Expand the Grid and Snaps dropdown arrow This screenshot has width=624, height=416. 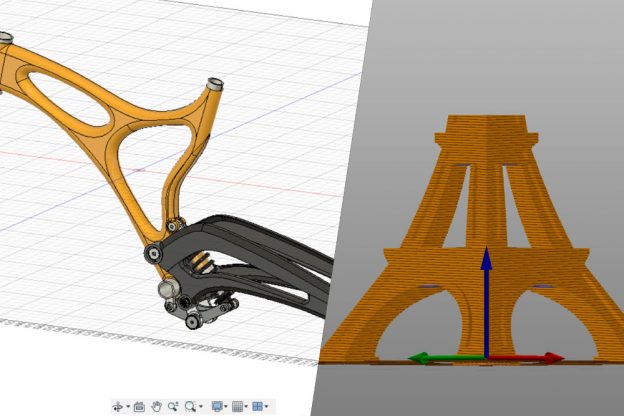(246, 406)
